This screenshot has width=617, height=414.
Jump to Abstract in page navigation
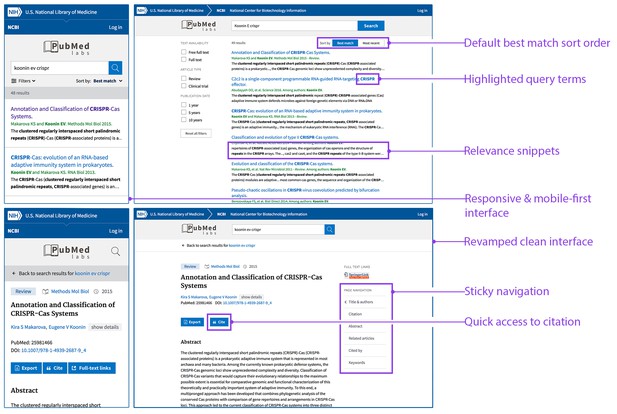355,326
